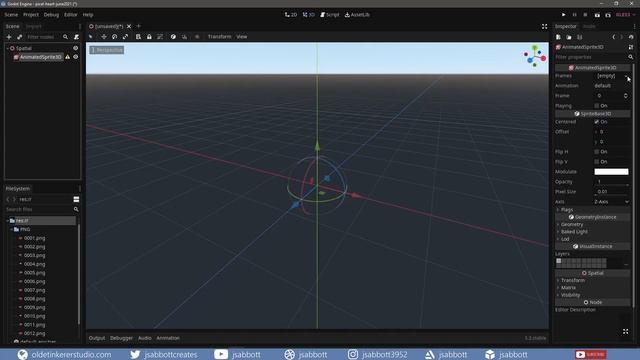The width and height of the screenshot is (640, 360).
Task: Collapse the PNG folder in FileSystem
Action: [12, 229]
